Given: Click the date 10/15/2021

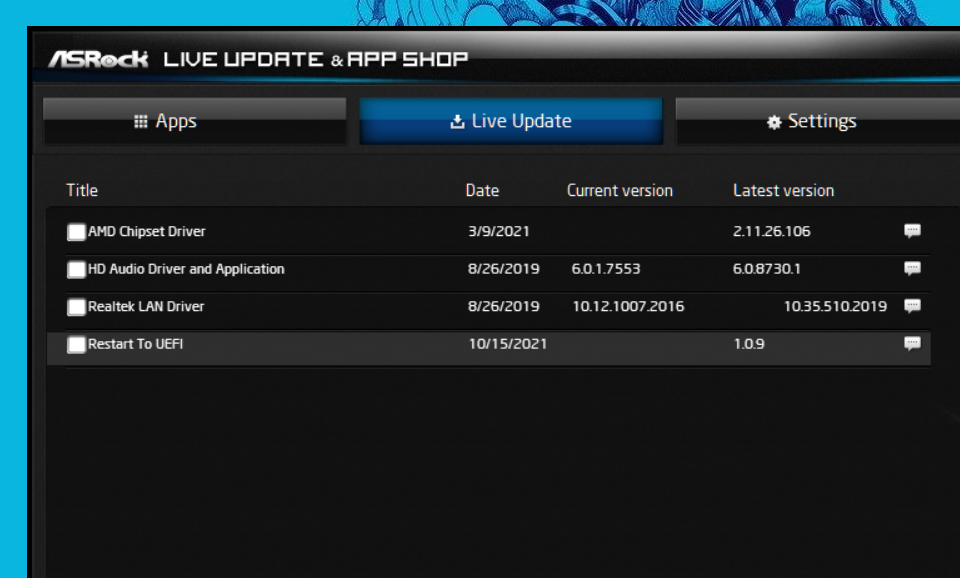Looking at the screenshot, I should click(x=508, y=343).
